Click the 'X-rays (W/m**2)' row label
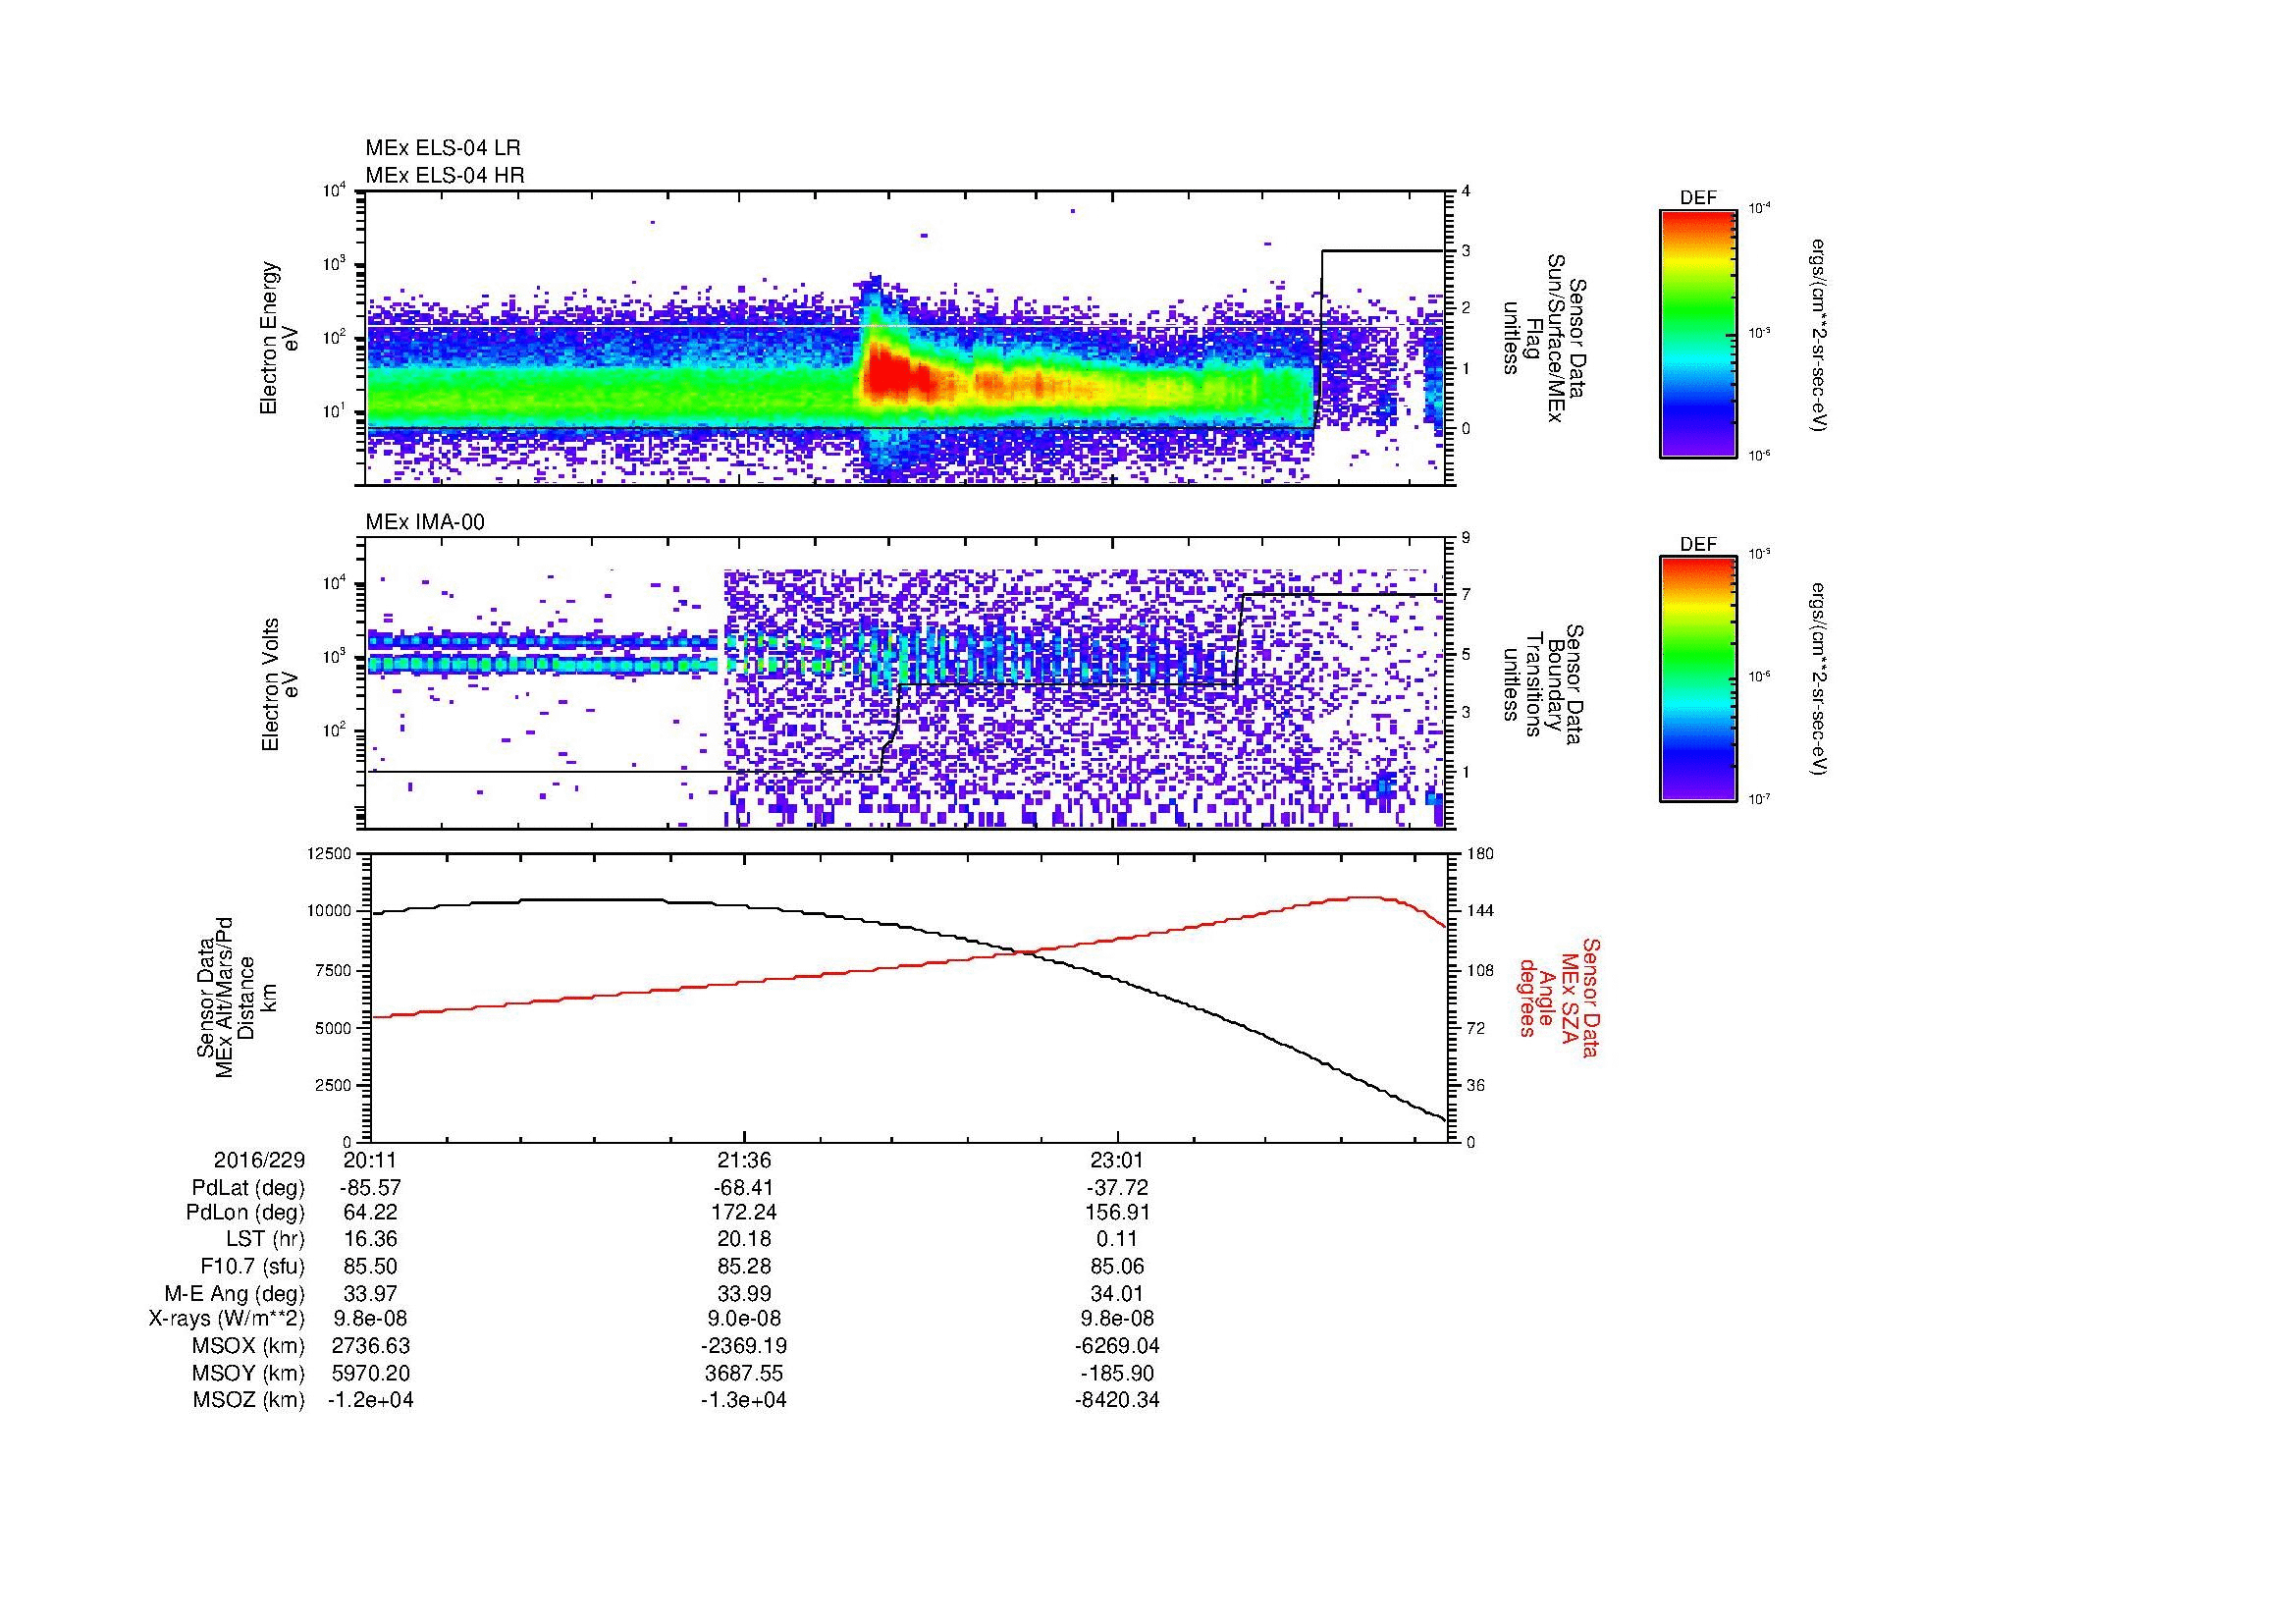2296x1623 pixels. click(x=227, y=1319)
